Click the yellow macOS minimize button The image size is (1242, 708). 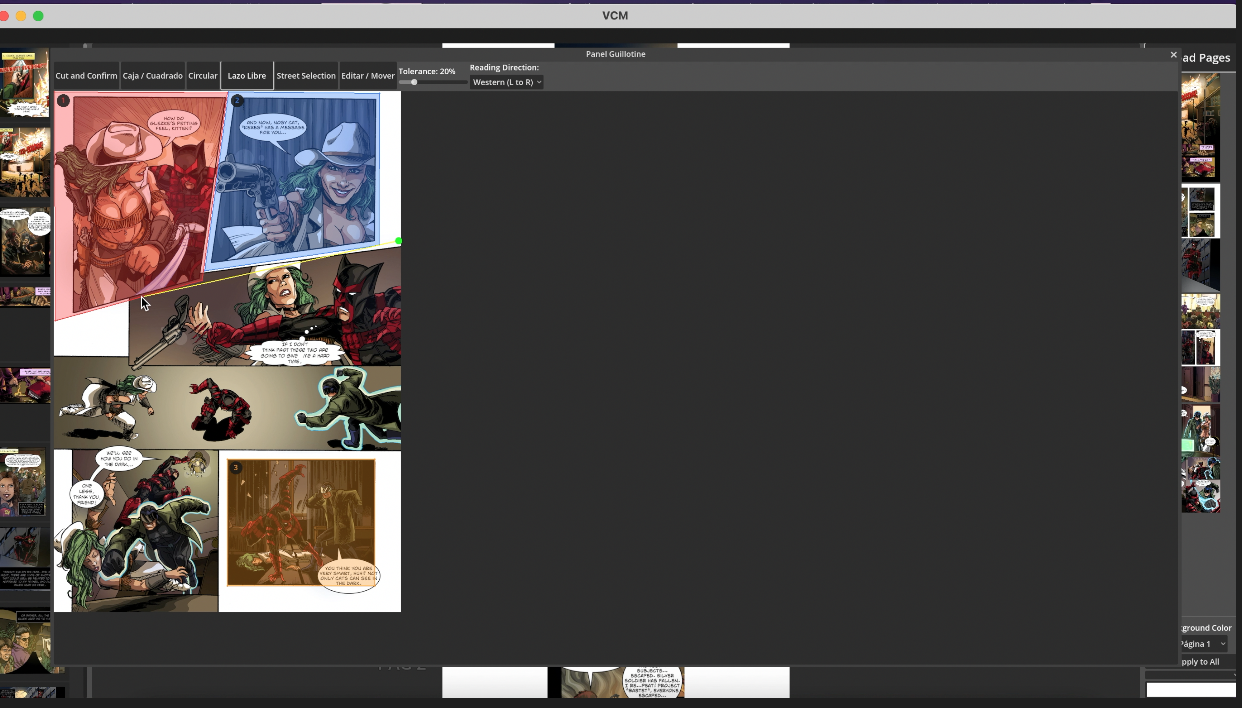[21, 16]
